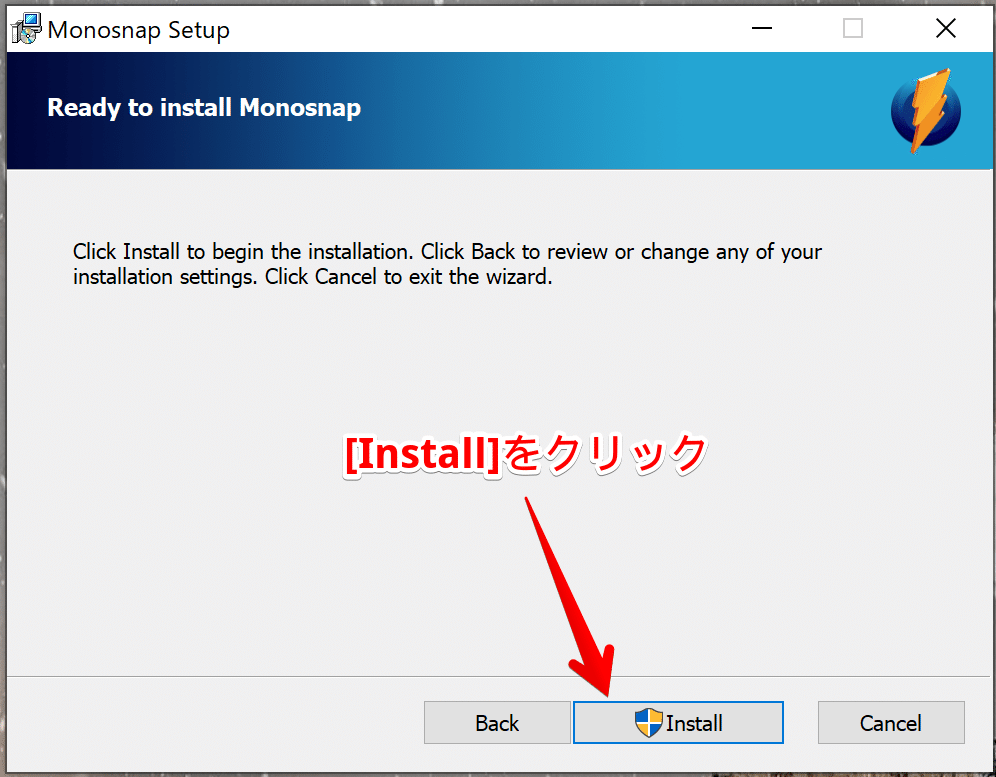Viewport: 996px width, 777px height.
Task: Start installation with the Install button
Action: [x=678, y=722]
